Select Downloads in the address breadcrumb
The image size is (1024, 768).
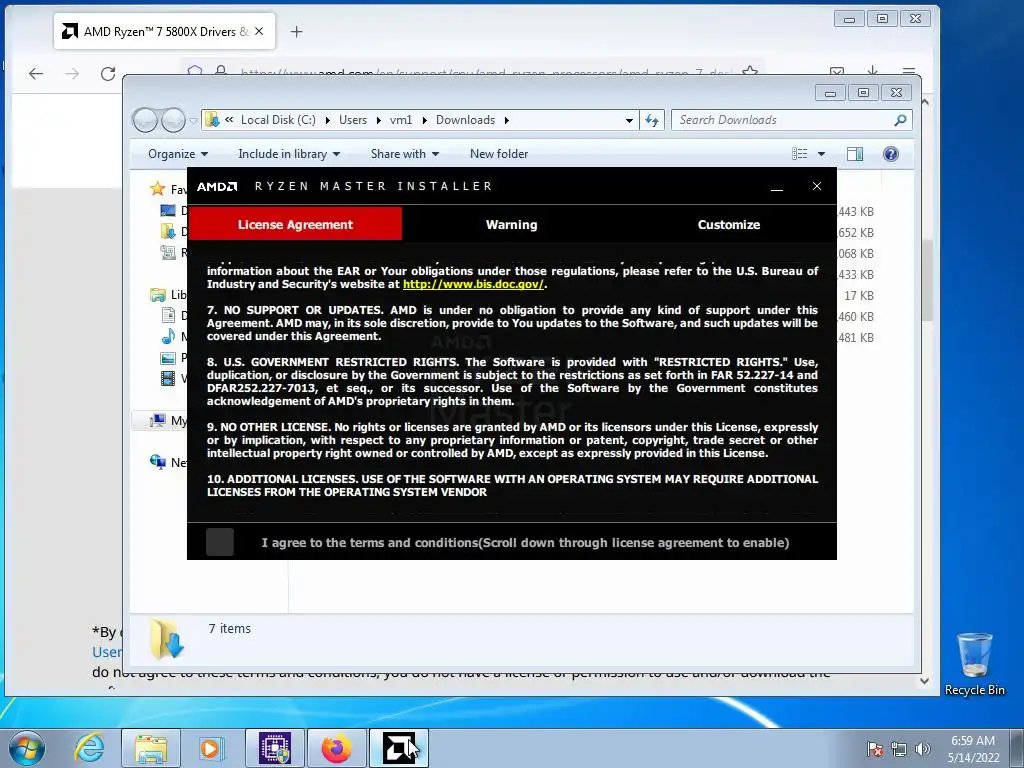465,120
